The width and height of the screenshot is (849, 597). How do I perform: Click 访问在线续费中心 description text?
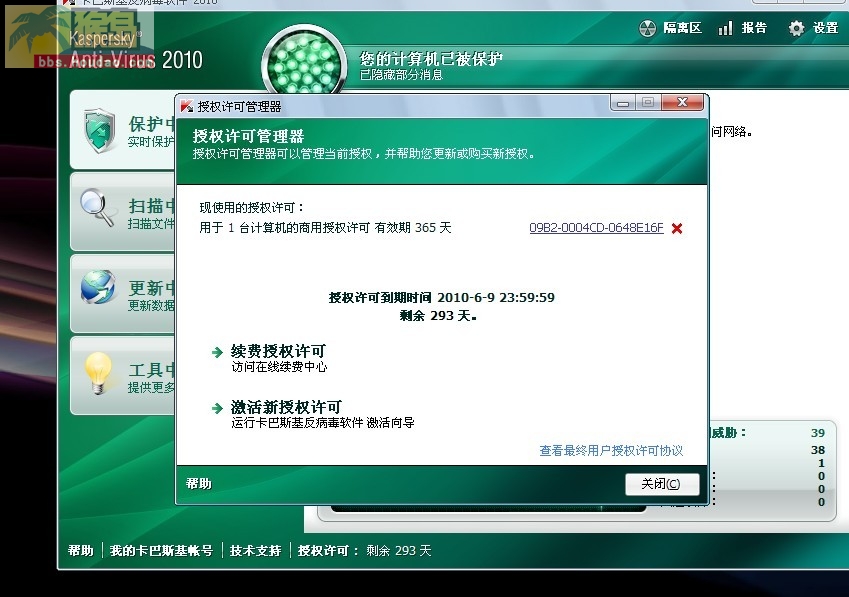(x=279, y=367)
